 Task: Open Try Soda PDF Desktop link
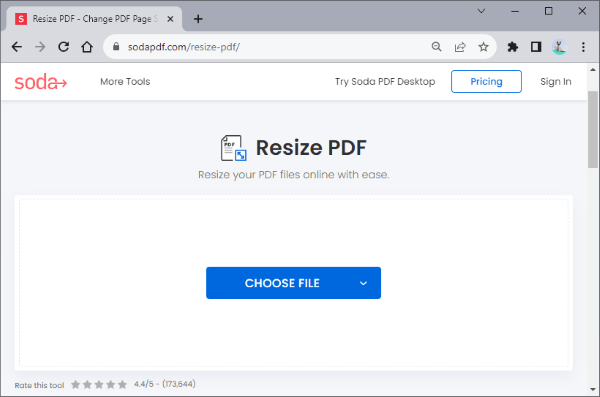pos(385,82)
